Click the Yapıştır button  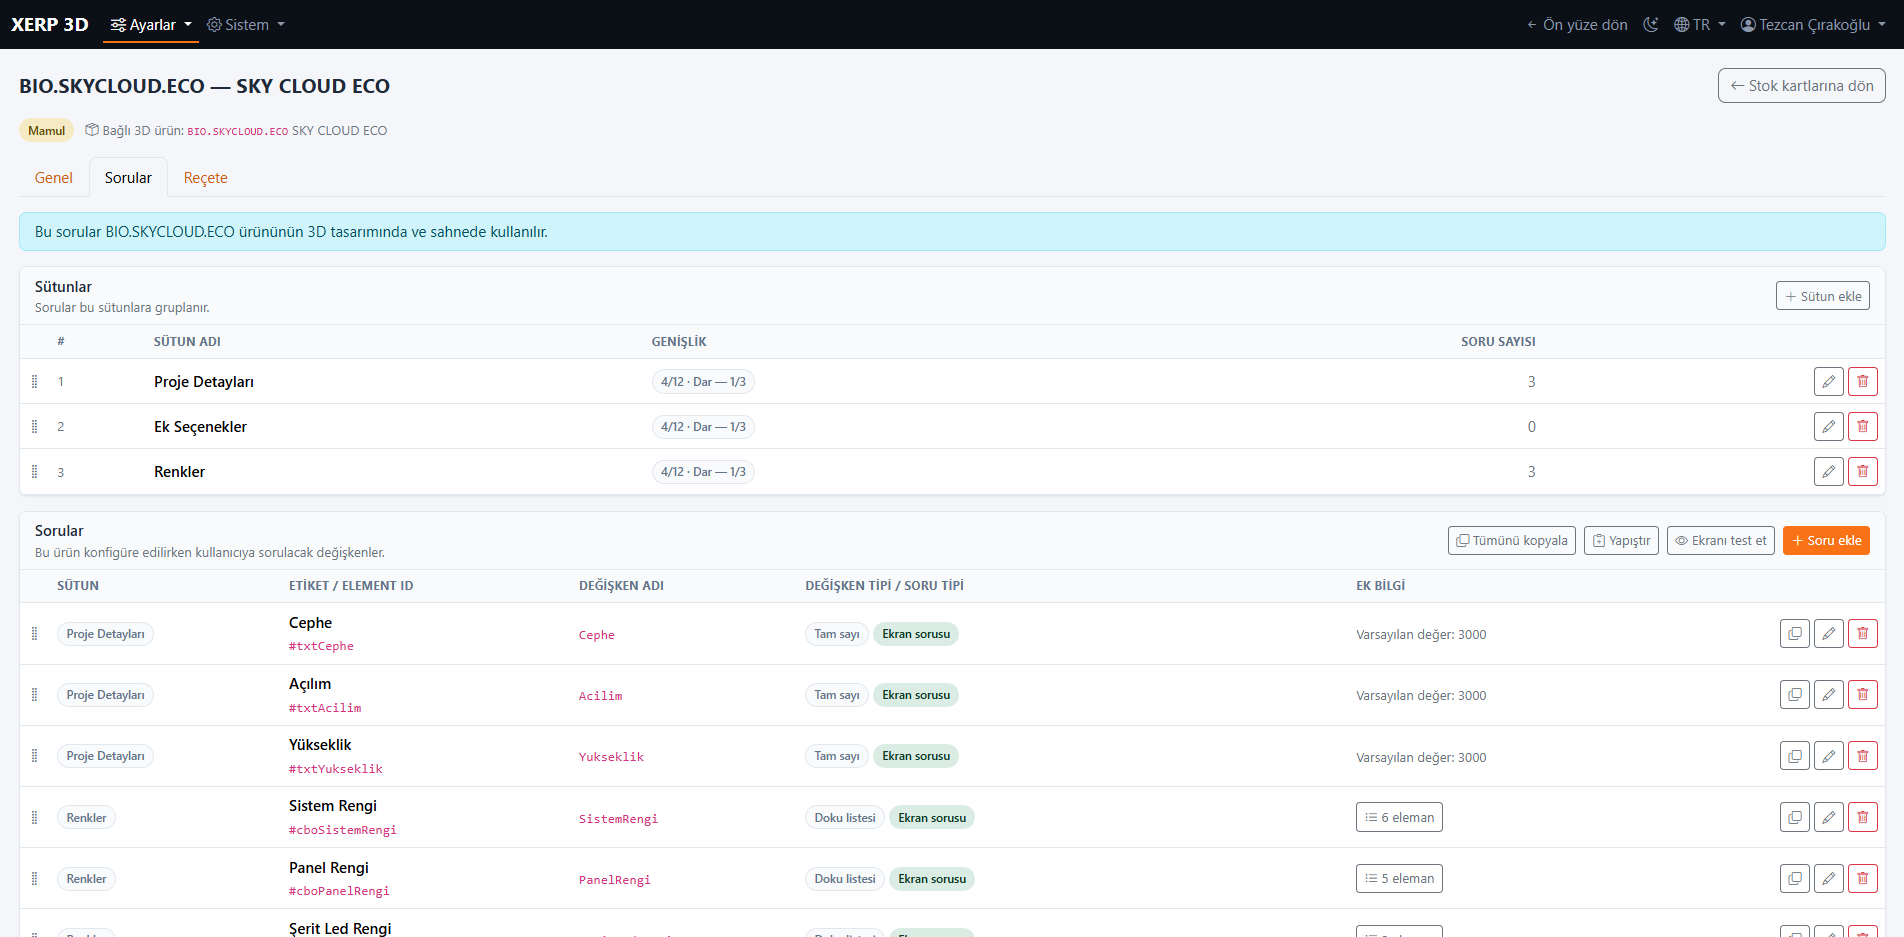1621,541
